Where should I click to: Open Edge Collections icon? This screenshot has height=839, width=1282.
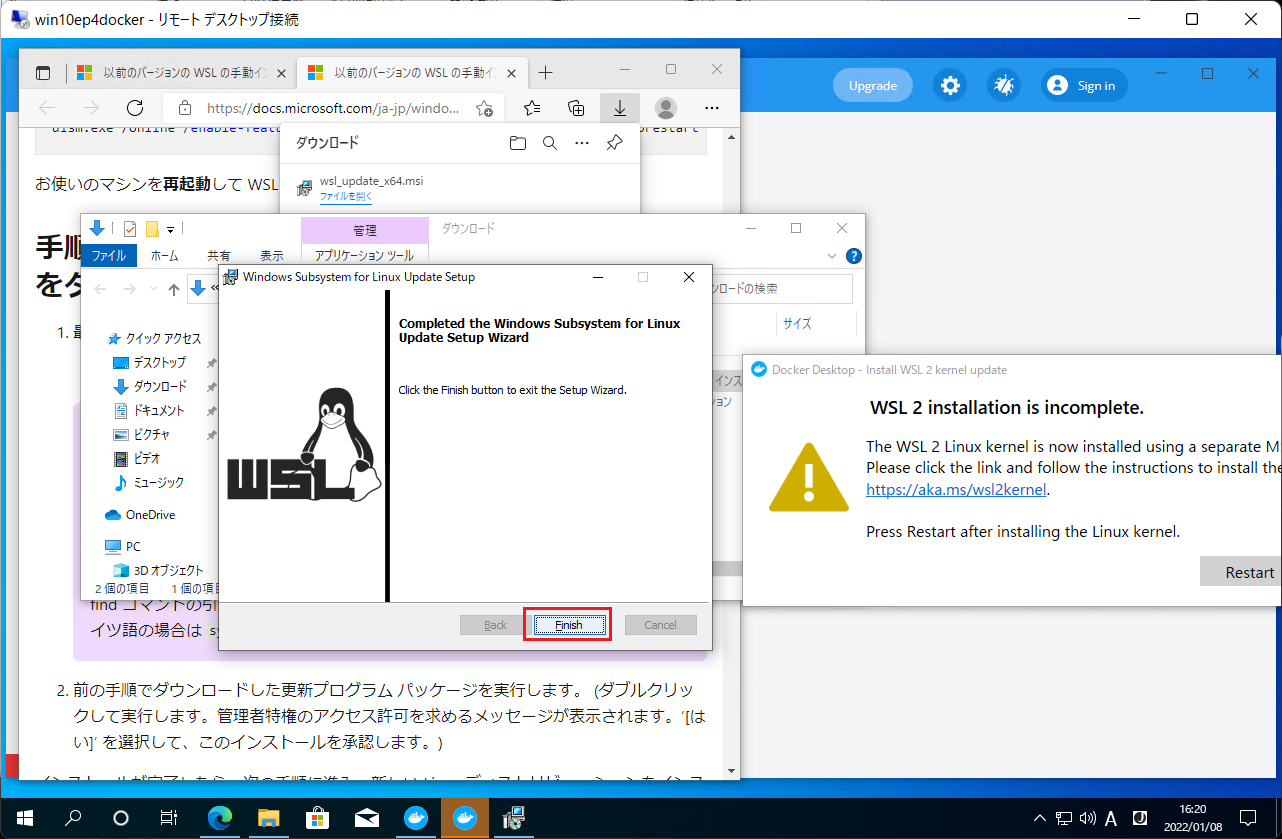coord(575,107)
